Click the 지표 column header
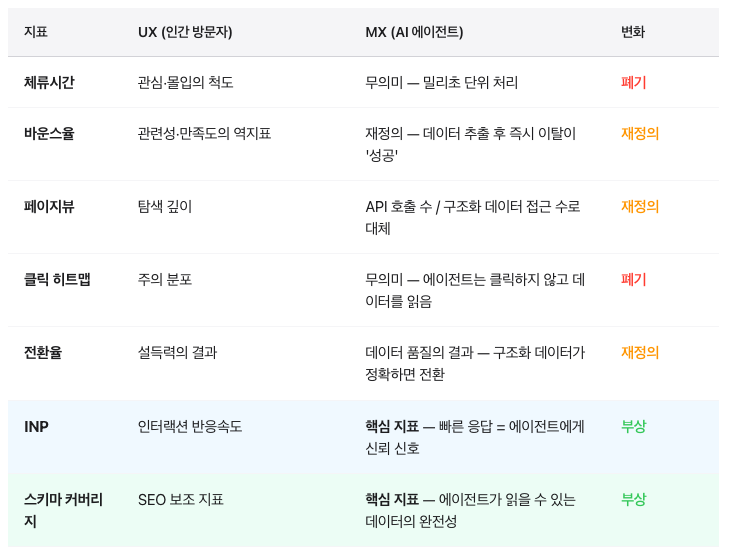Screen dimensions: 730x559 tap(36, 32)
